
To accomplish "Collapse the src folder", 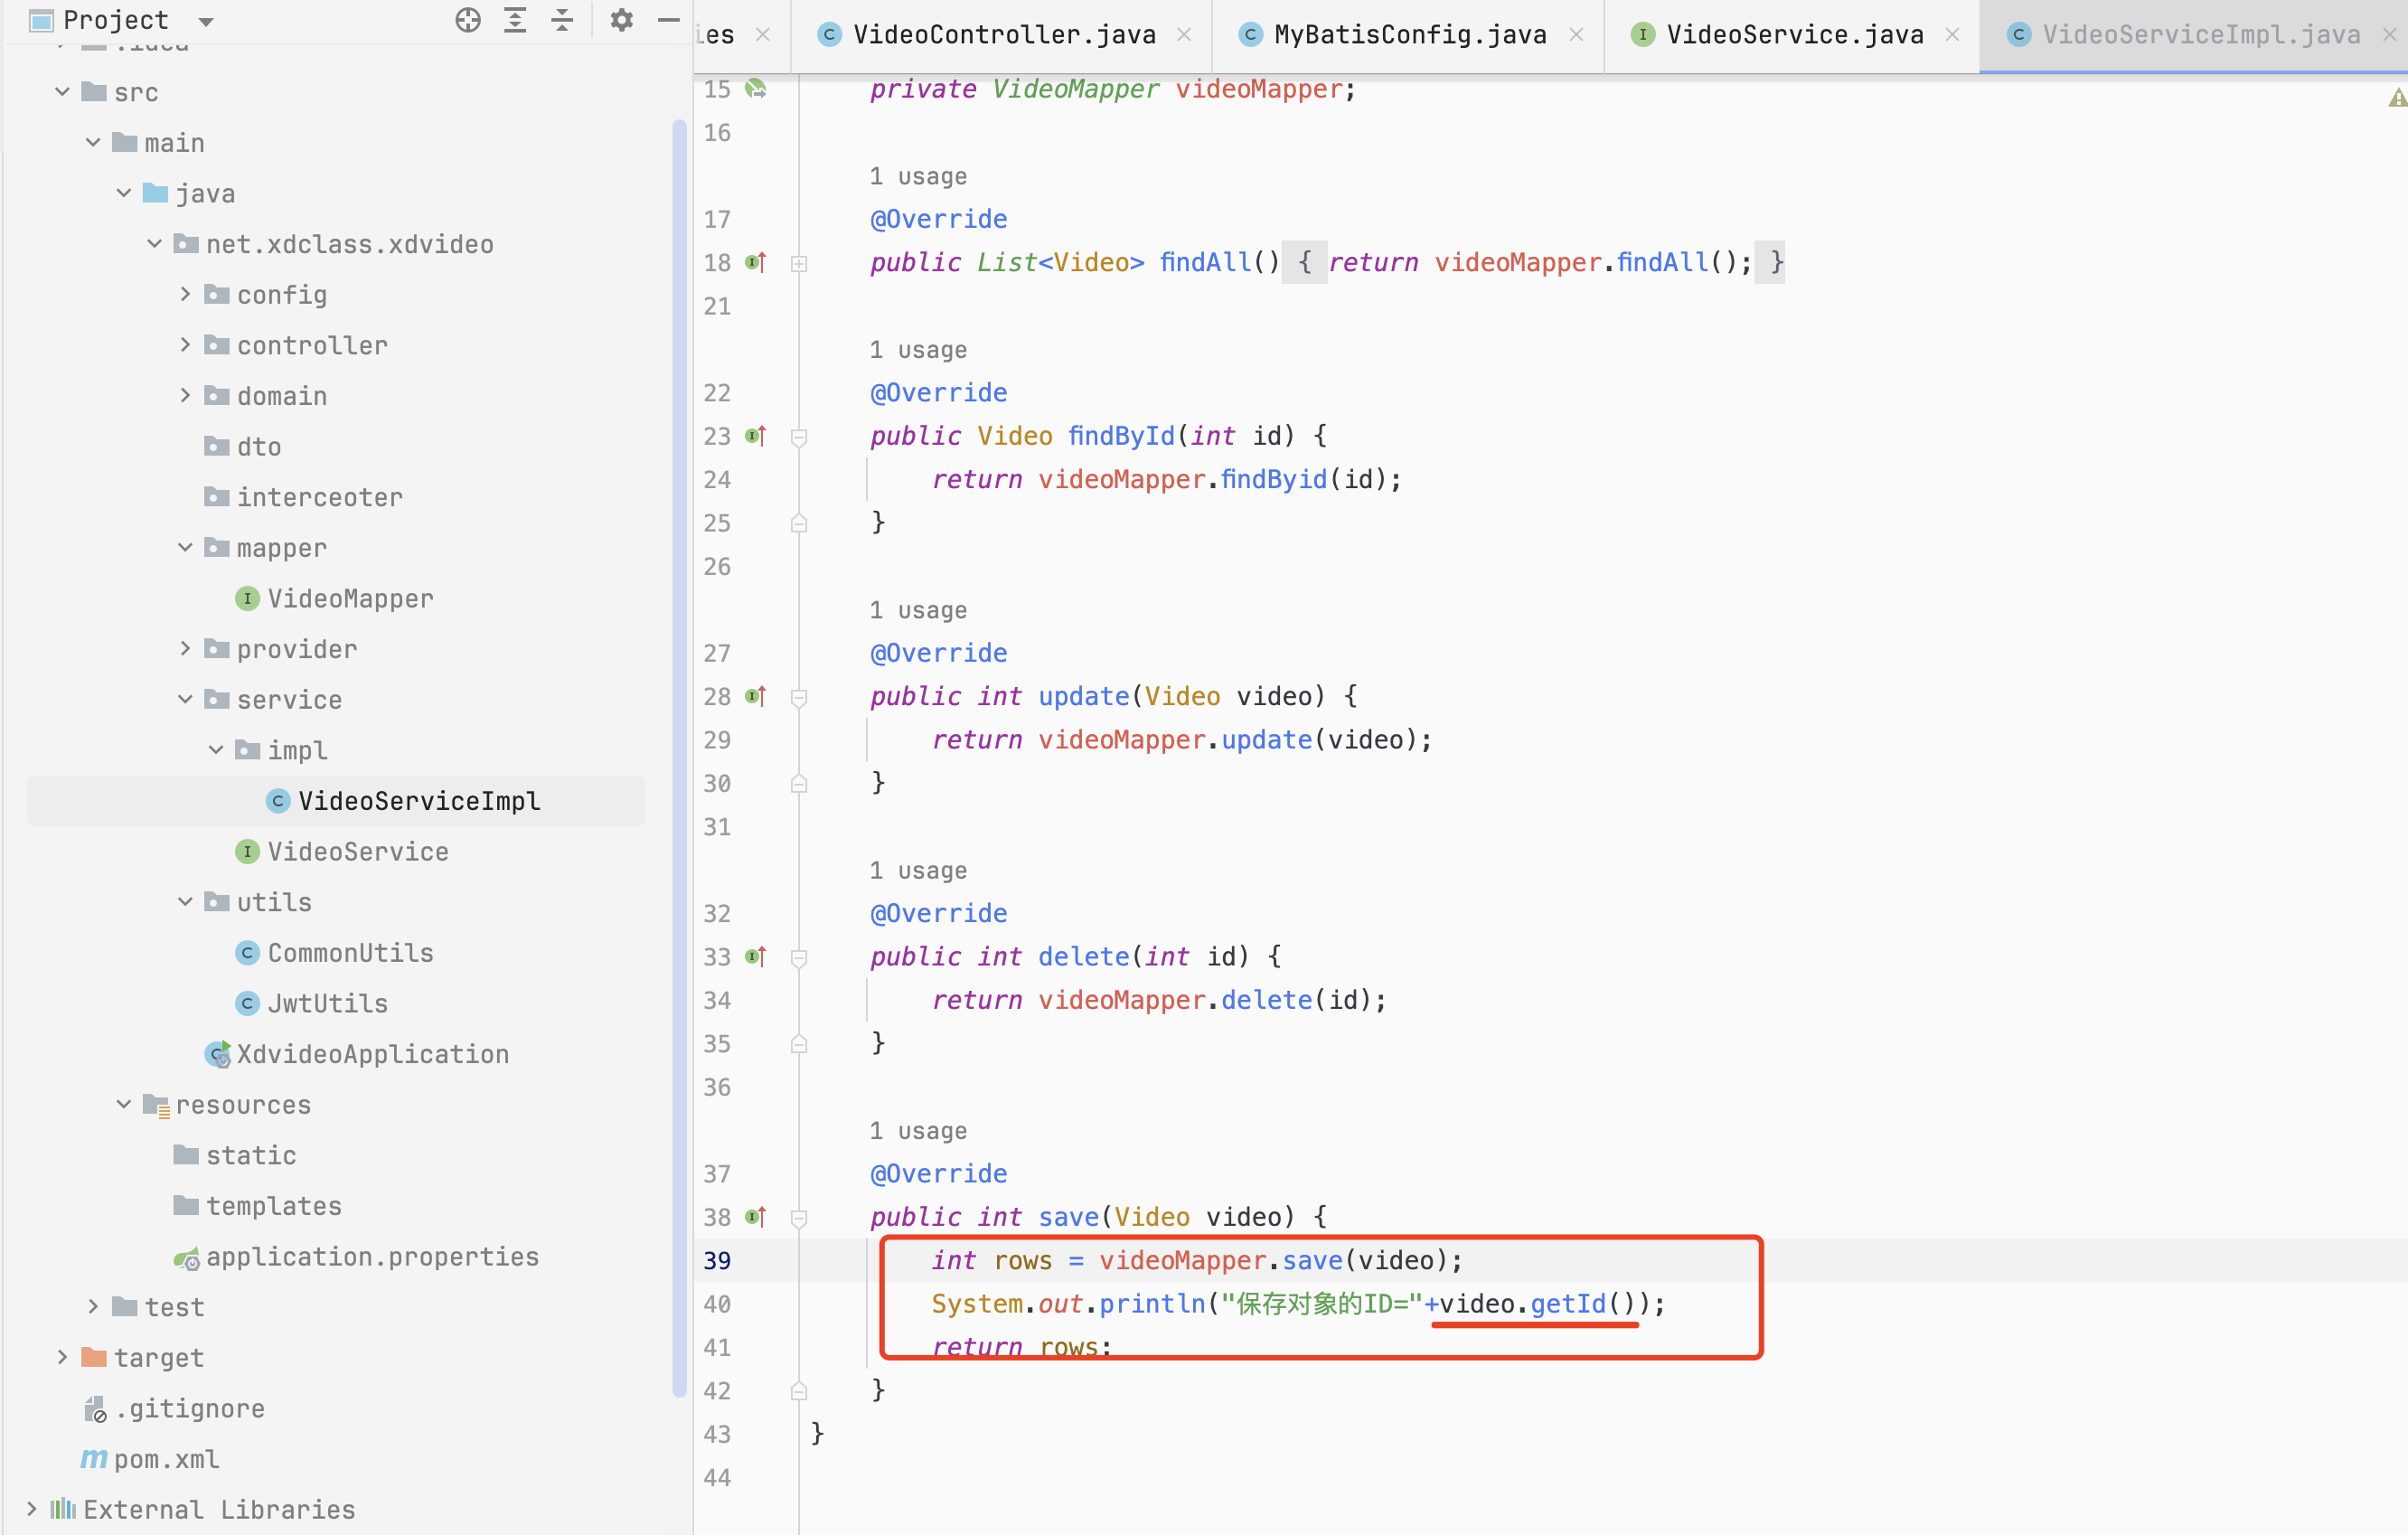I will [x=62, y=92].
